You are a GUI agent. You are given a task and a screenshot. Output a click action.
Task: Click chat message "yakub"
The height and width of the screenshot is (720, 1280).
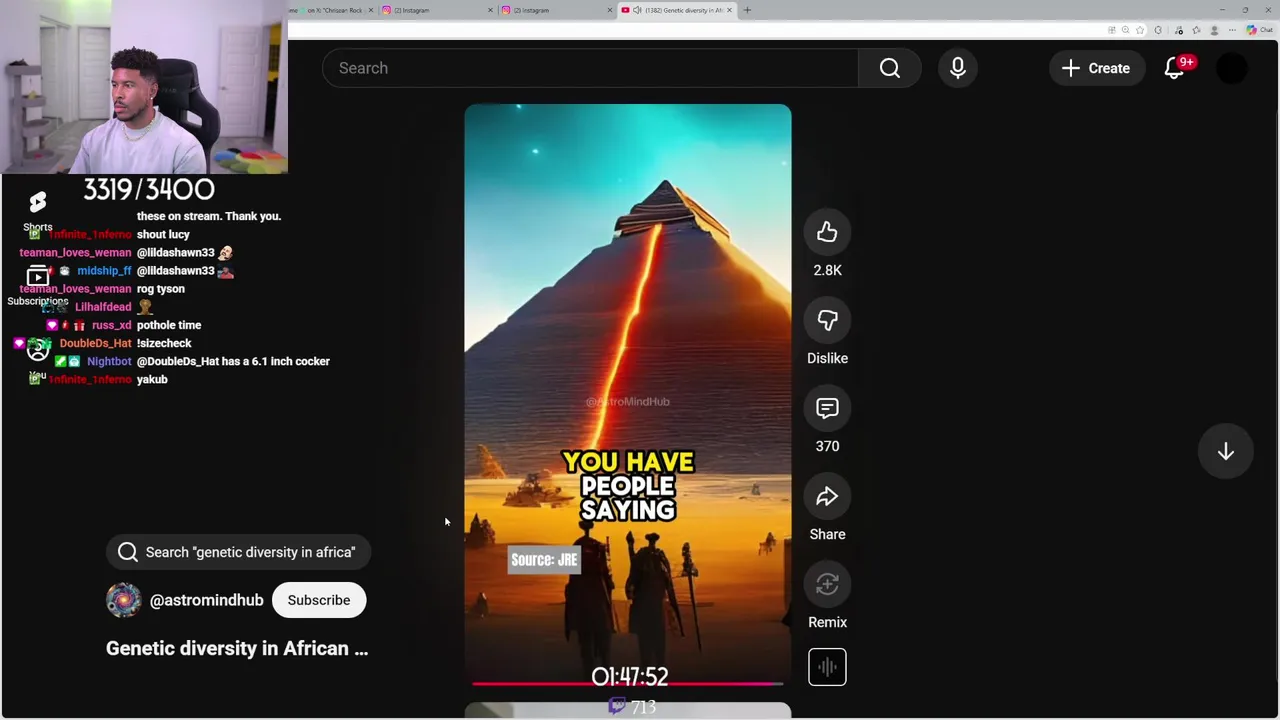tap(152, 379)
